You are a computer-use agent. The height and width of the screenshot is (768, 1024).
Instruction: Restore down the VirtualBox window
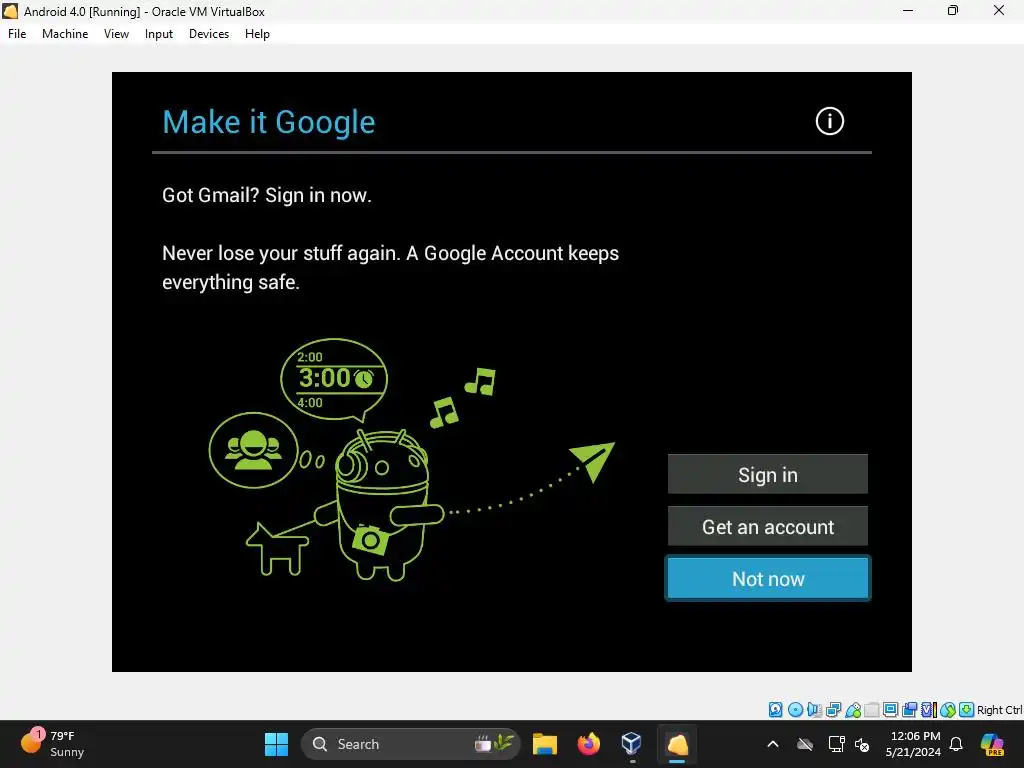point(953,10)
